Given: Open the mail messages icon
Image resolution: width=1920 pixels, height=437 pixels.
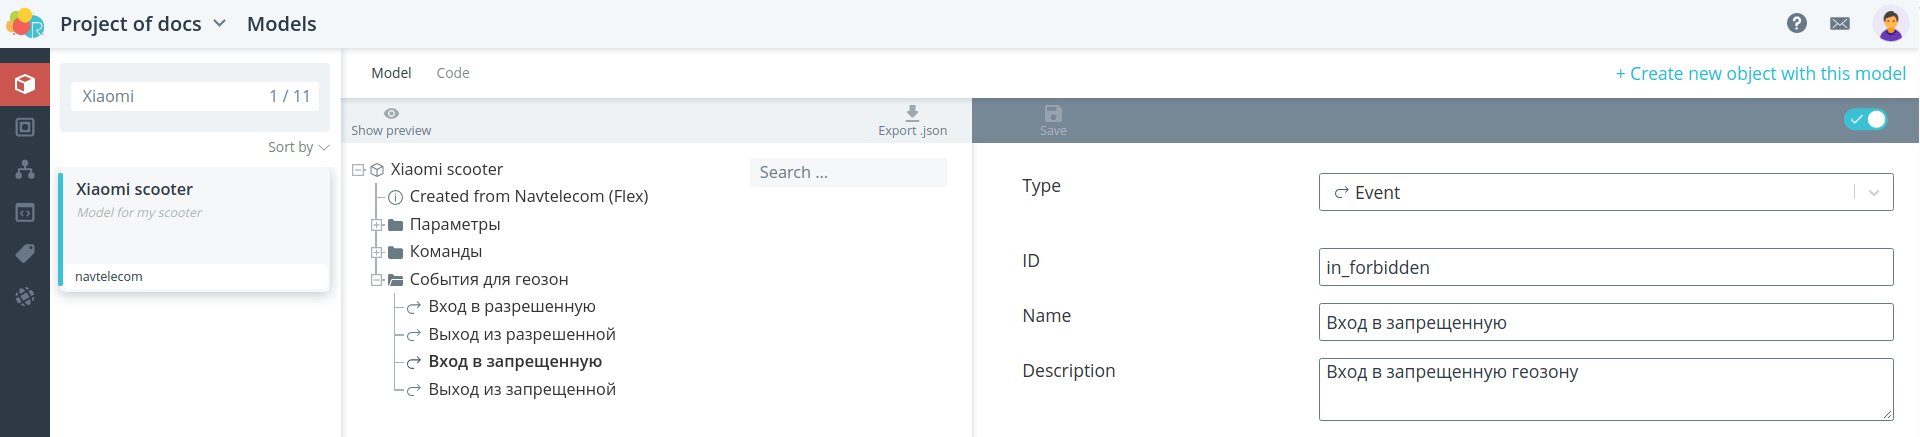Looking at the screenshot, I should 1840,23.
